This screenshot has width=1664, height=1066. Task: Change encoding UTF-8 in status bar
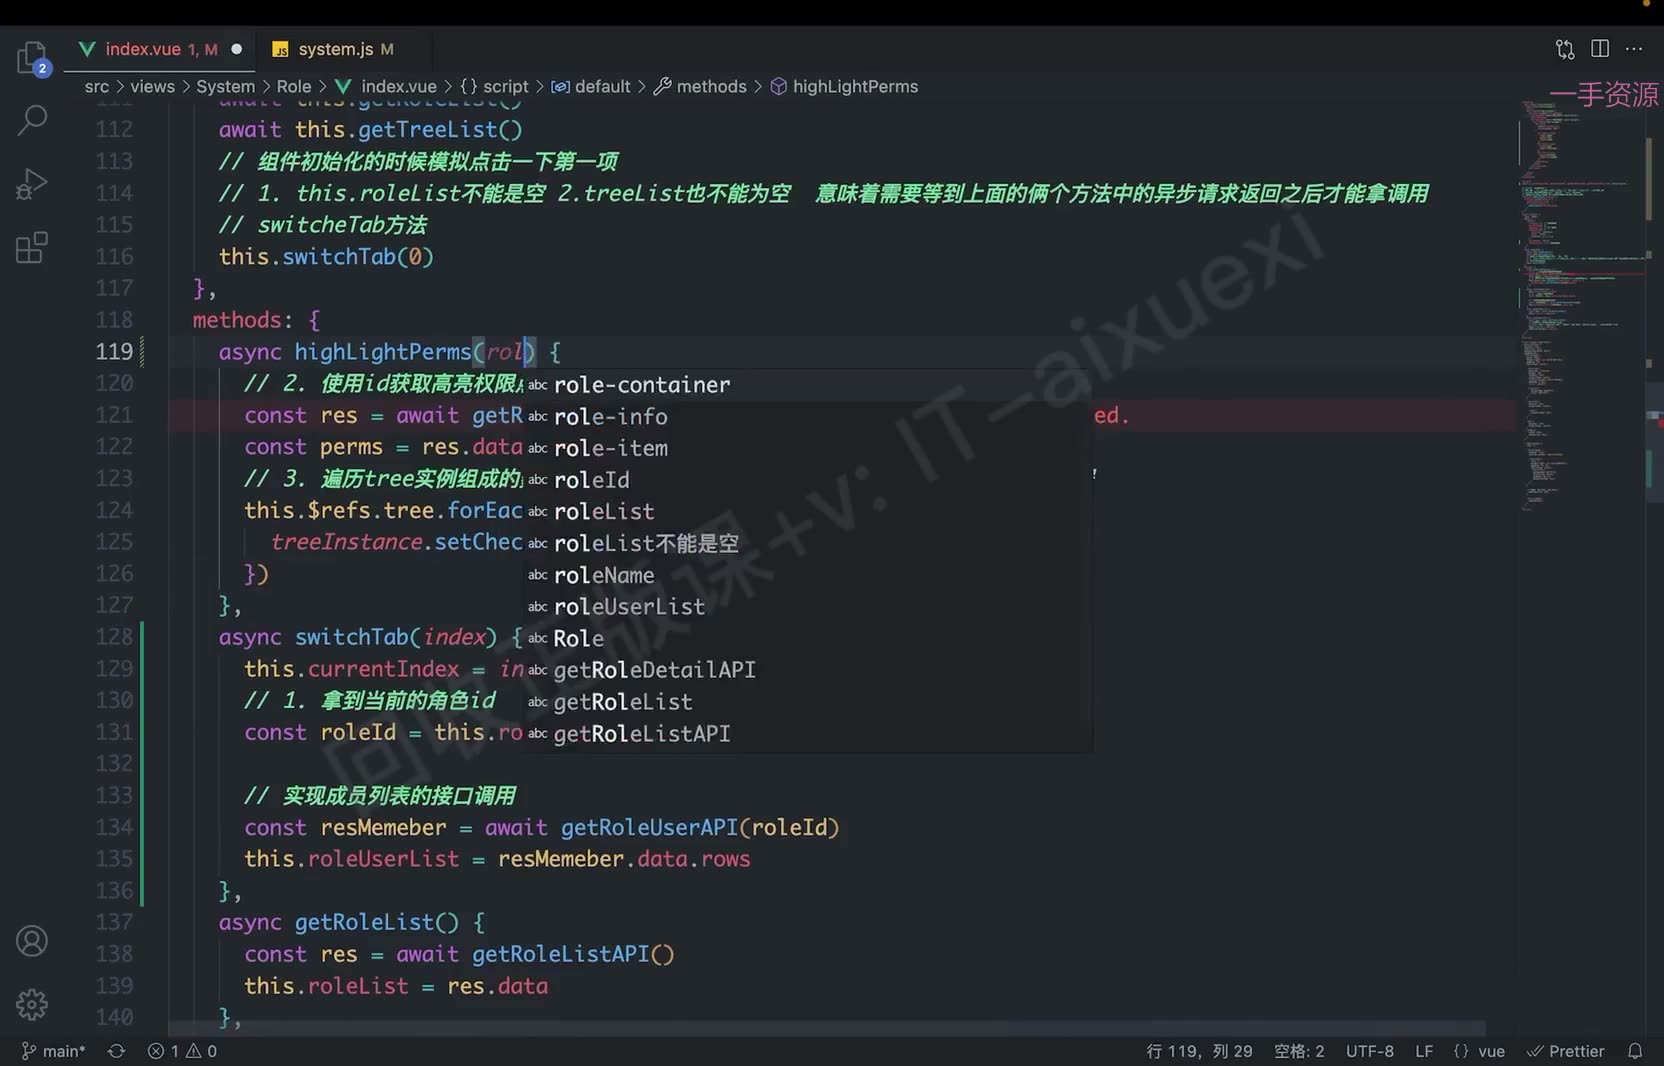[x=1369, y=1051]
